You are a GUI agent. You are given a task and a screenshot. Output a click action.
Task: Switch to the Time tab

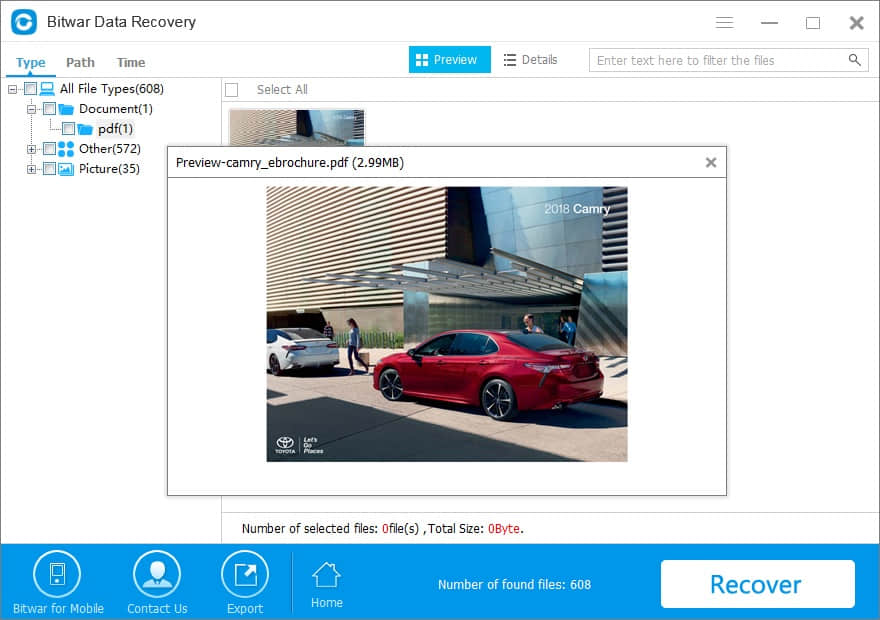[131, 62]
